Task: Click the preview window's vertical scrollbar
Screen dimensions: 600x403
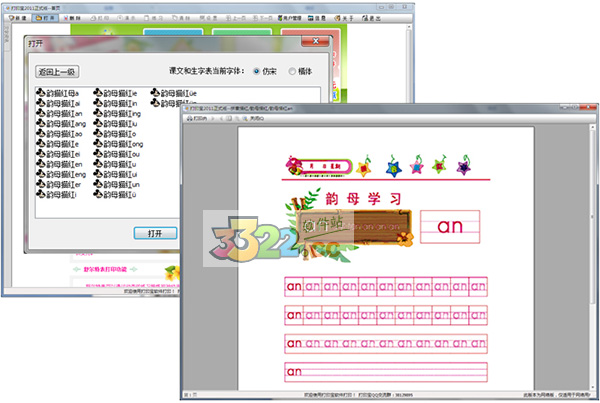Action: (593, 257)
